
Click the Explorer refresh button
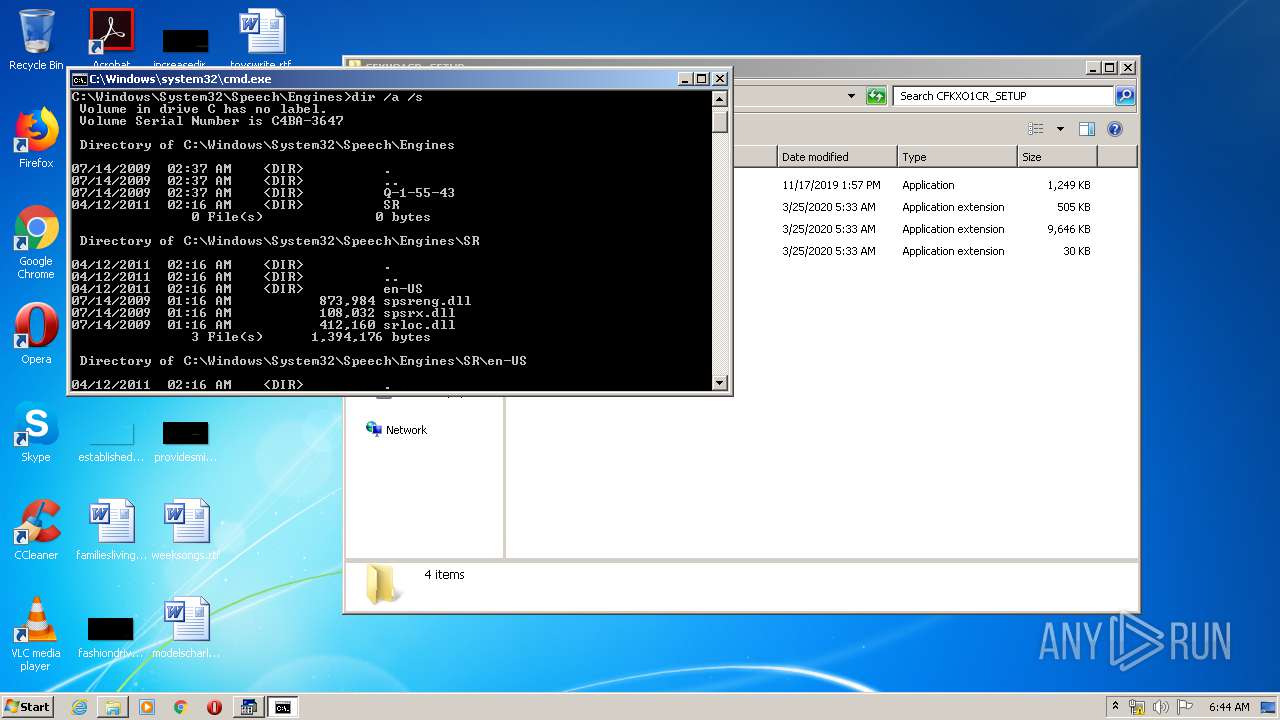click(x=876, y=96)
